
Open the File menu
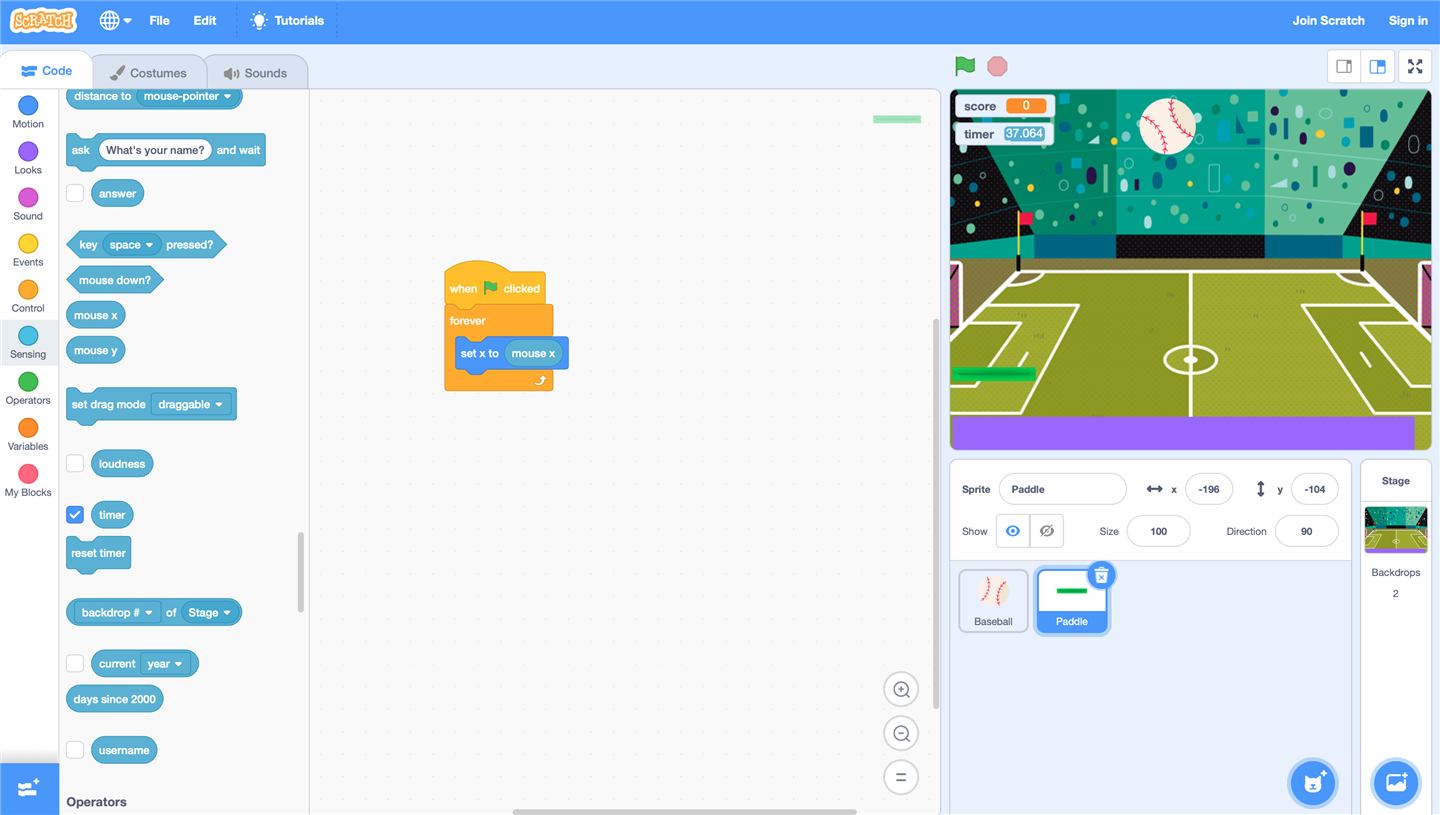[x=159, y=21]
